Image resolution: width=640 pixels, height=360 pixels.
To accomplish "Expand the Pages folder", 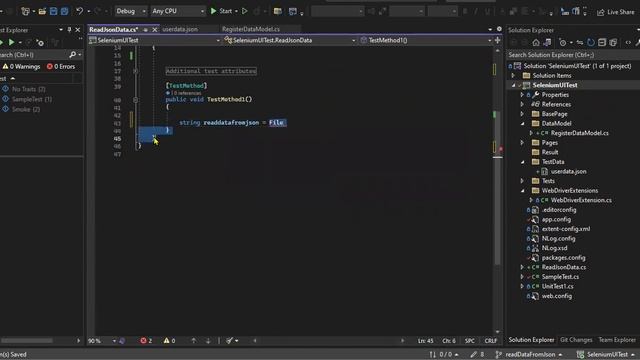I will 522,142.
